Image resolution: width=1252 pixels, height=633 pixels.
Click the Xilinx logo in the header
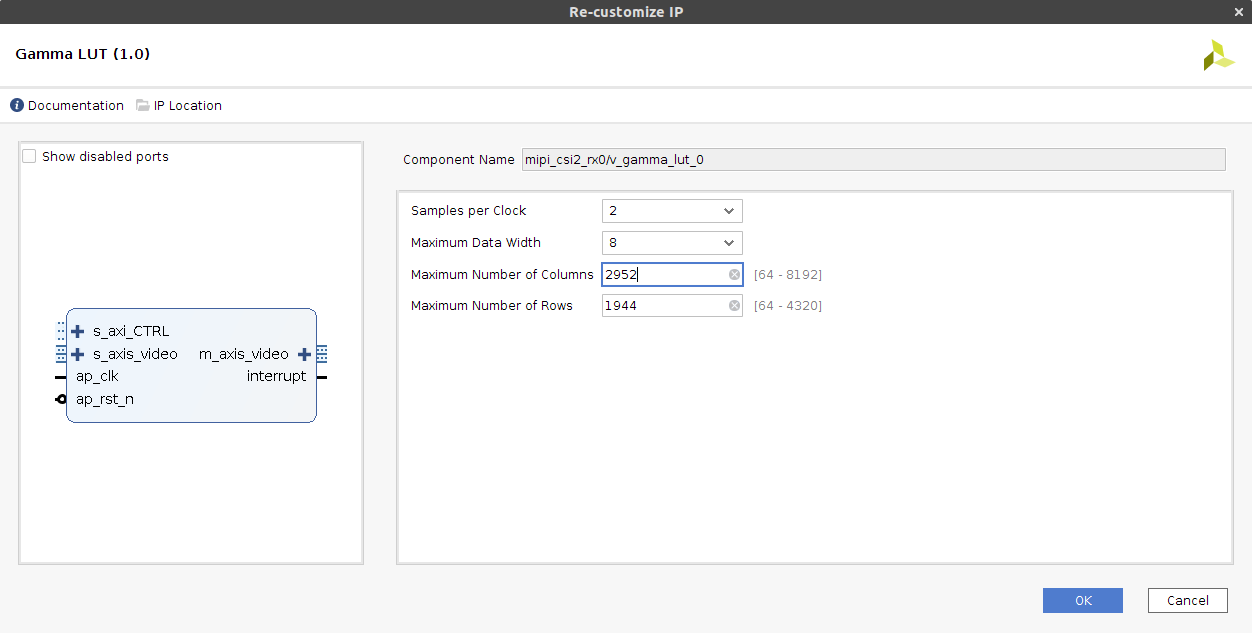coord(1218,55)
